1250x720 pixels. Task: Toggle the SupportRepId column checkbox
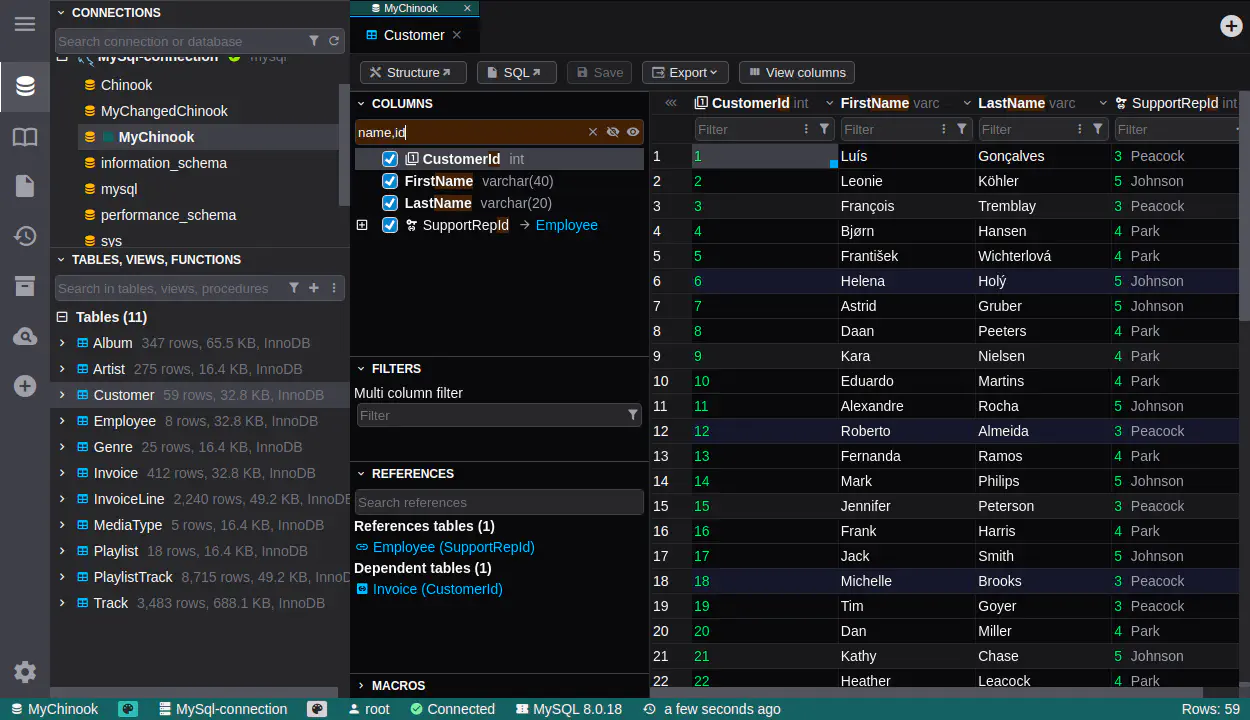(390, 225)
